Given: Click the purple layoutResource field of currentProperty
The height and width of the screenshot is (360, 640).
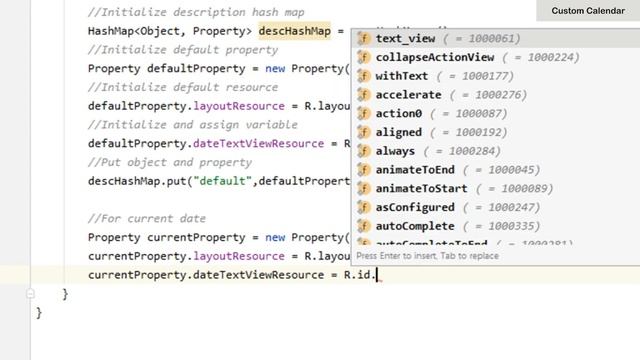Looking at the screenshot, I should 238,256.
